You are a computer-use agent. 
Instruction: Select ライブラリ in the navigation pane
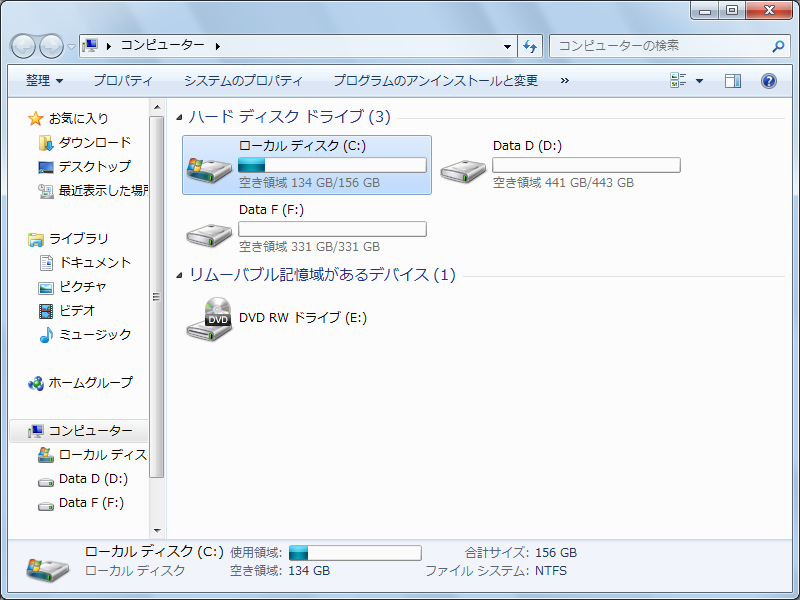coord(79,238)
